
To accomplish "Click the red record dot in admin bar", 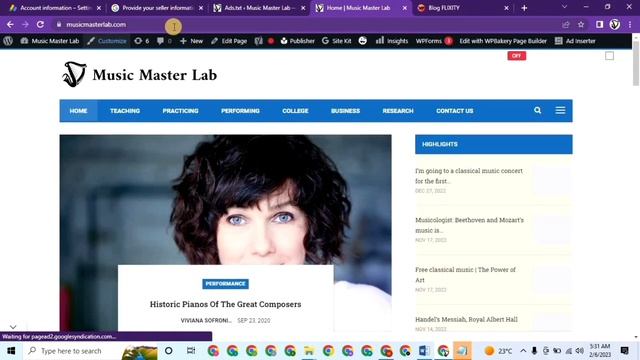I will pyautogui.click(x=271, y=41).
